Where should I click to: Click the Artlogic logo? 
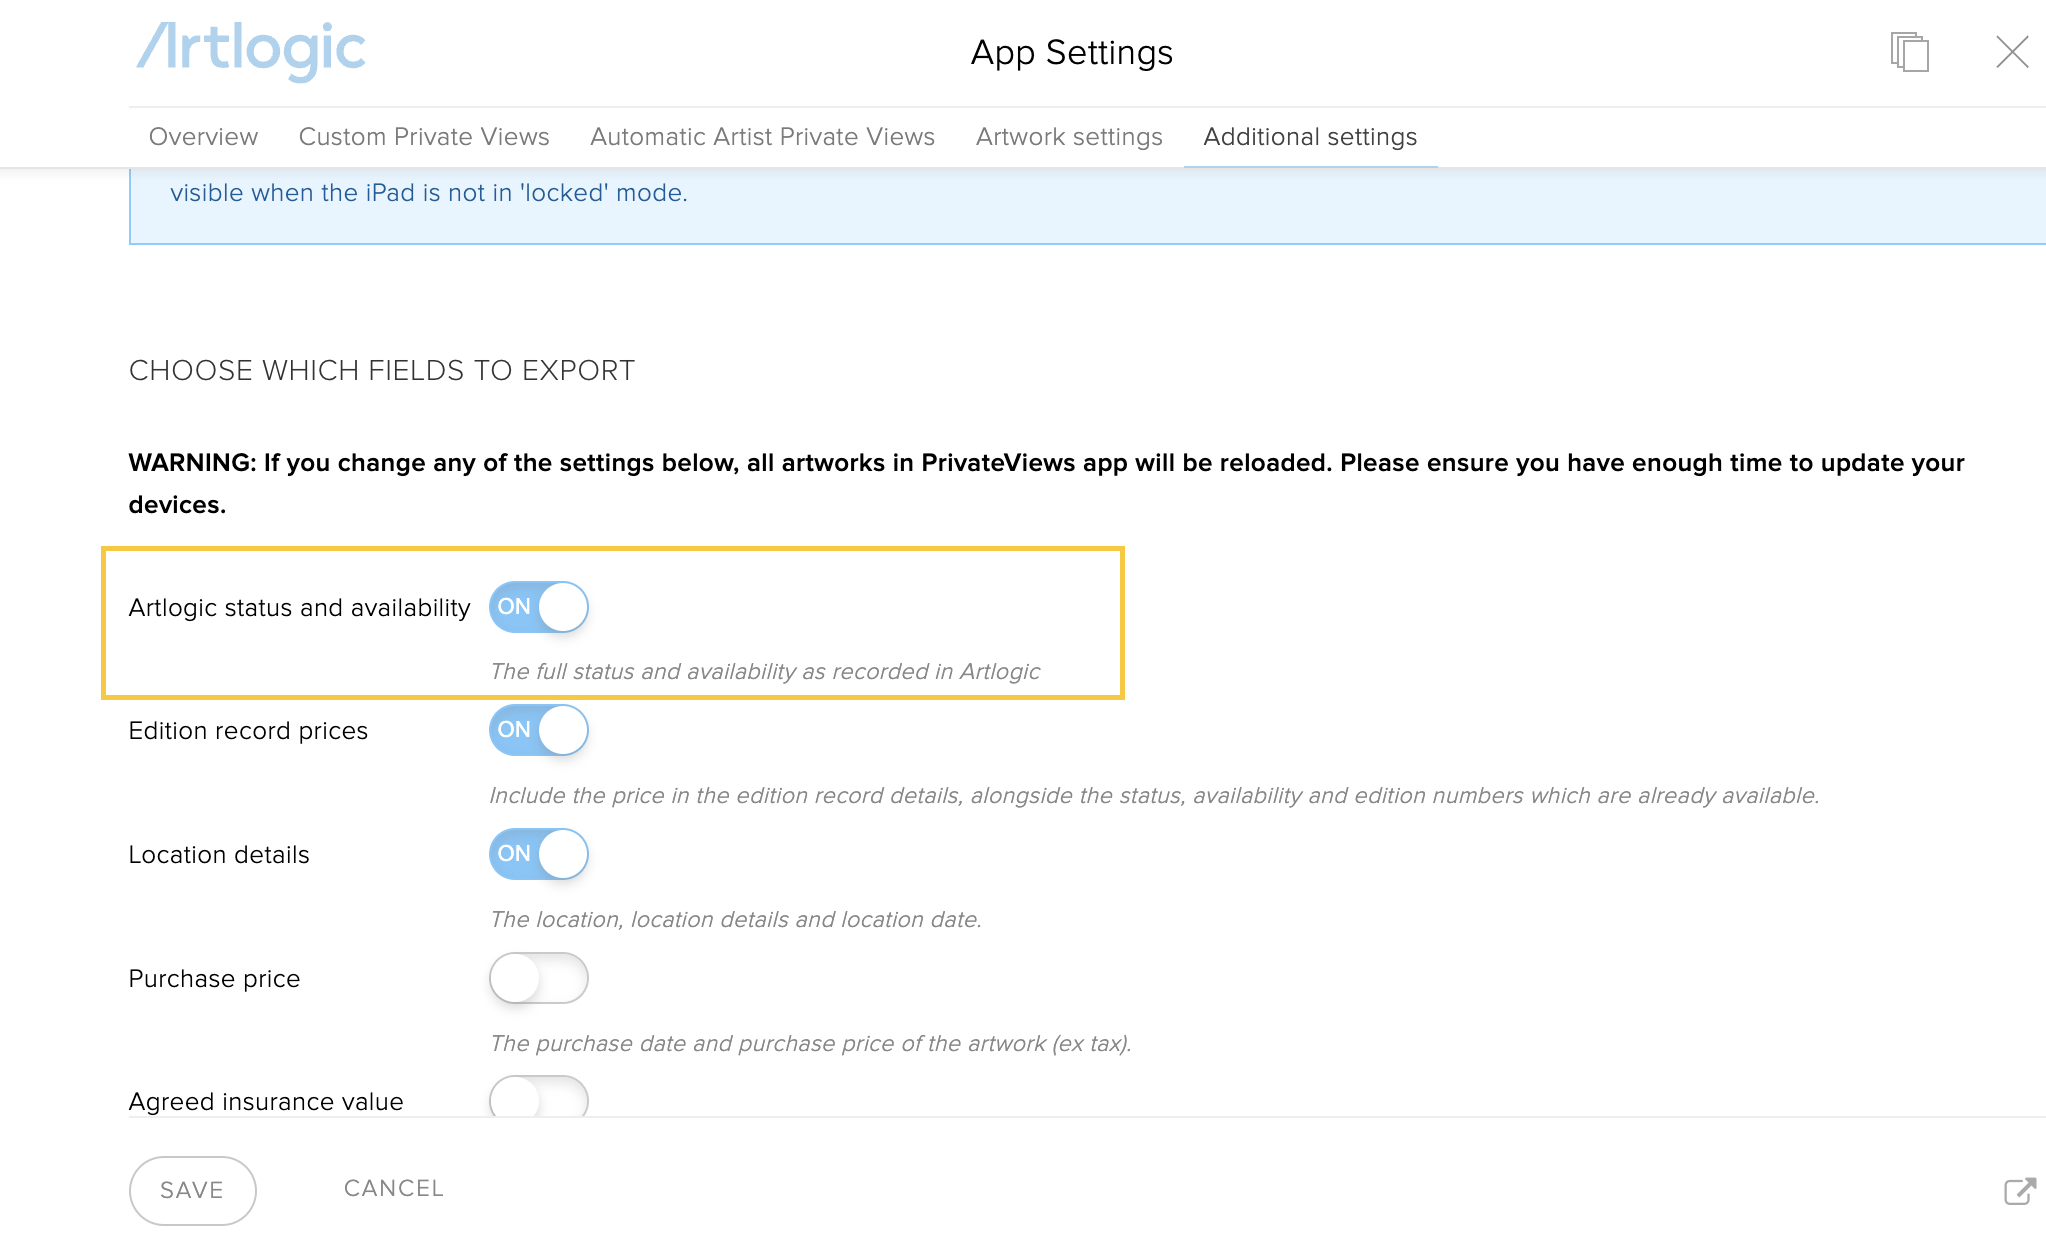251,50
